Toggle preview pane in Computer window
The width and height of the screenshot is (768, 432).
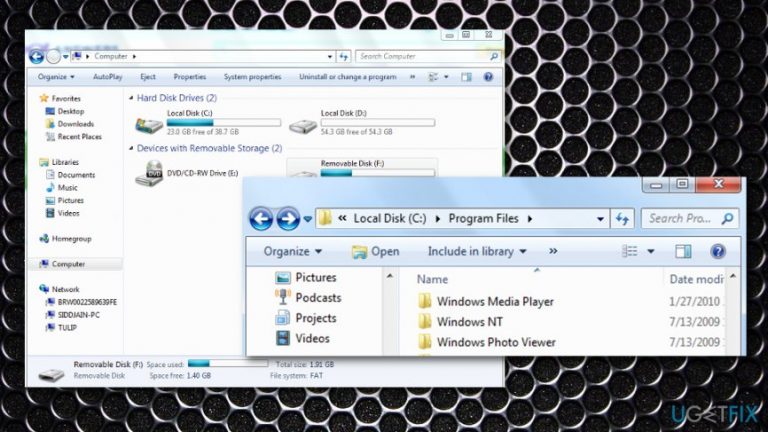[466, 77]
